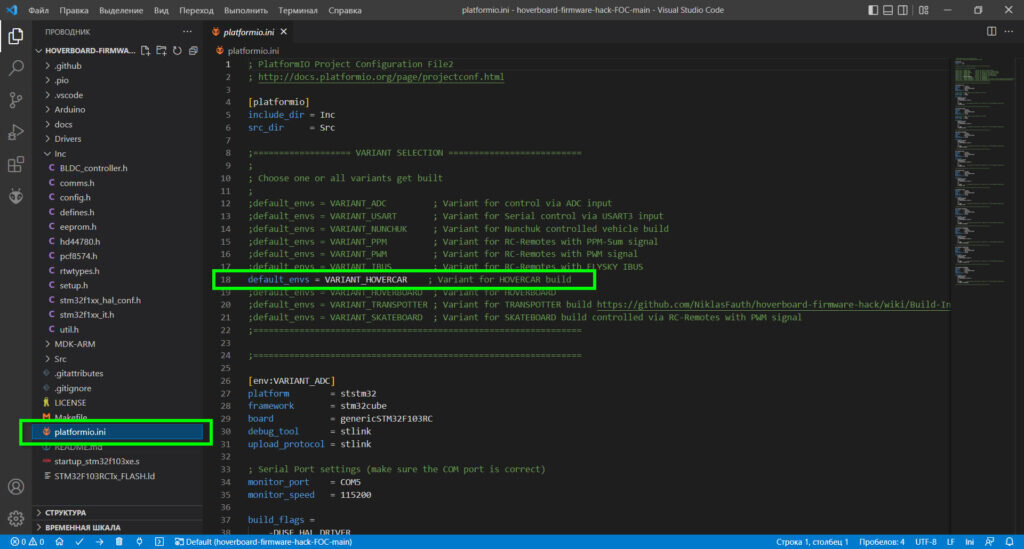
Task: Click the VS Code logo in title bar
Action: pyautogui.click(x=12, y=10)
